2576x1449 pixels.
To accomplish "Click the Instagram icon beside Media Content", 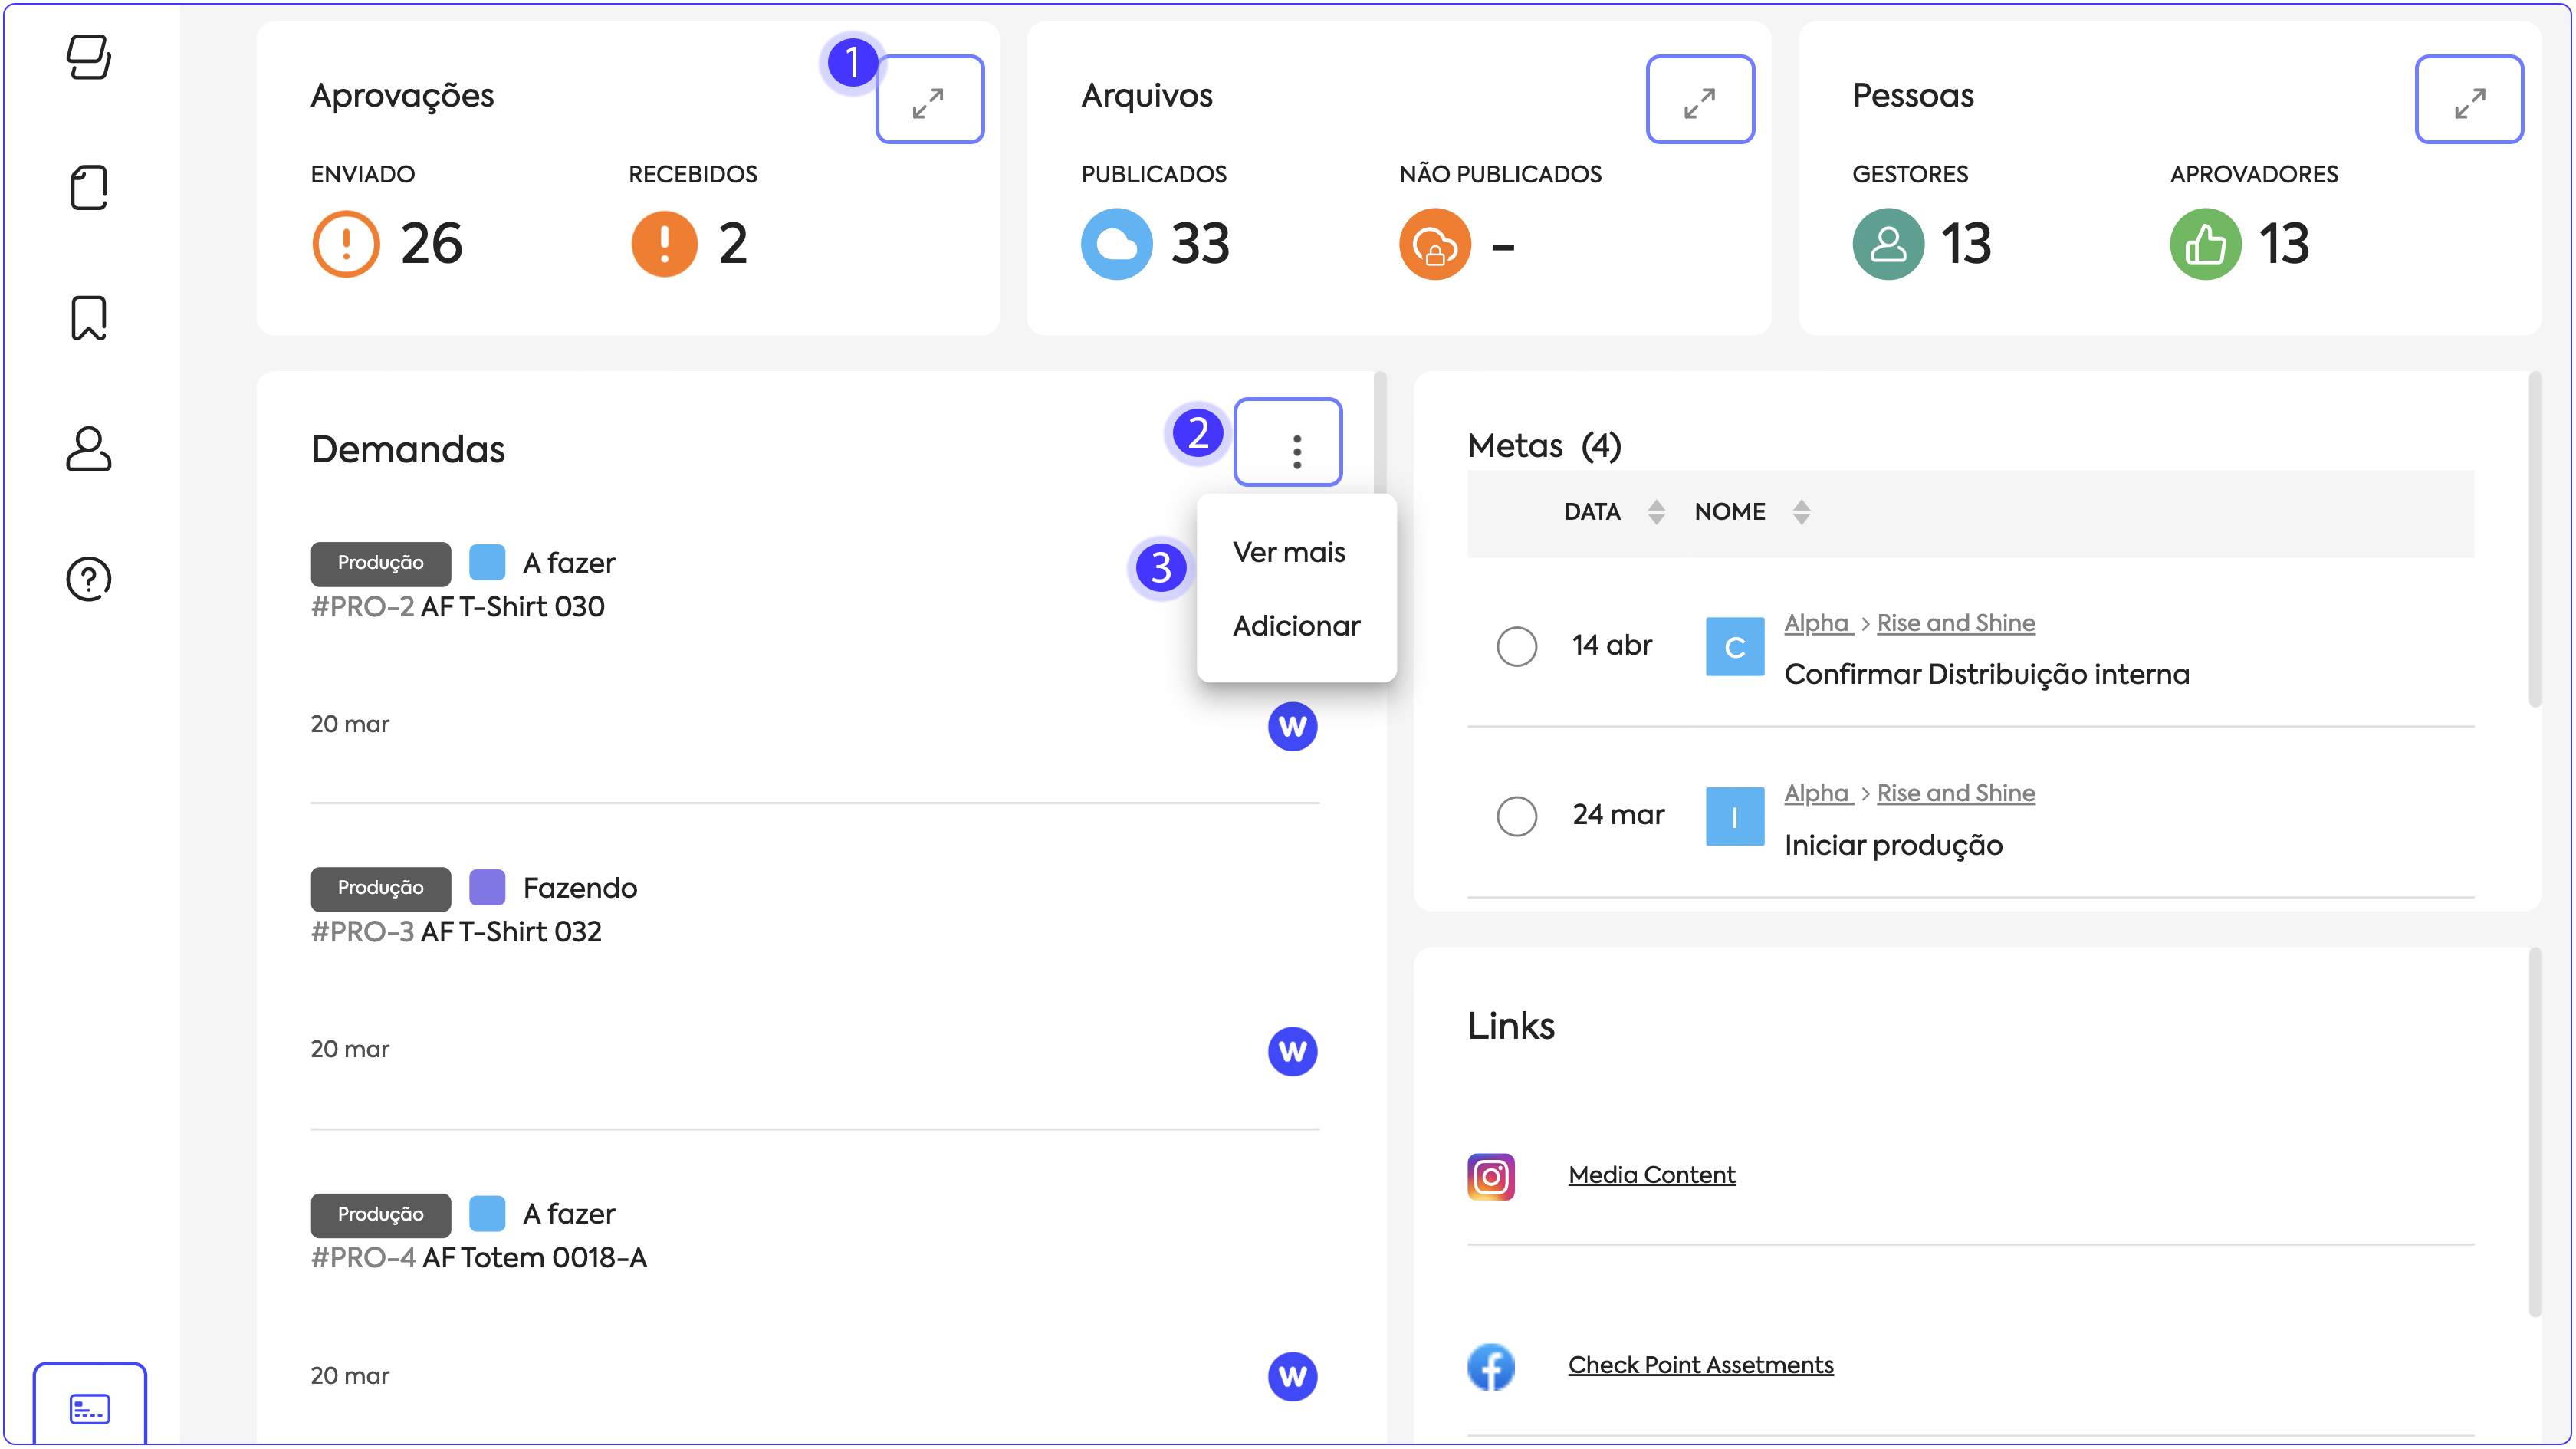I will 1490,1176.
